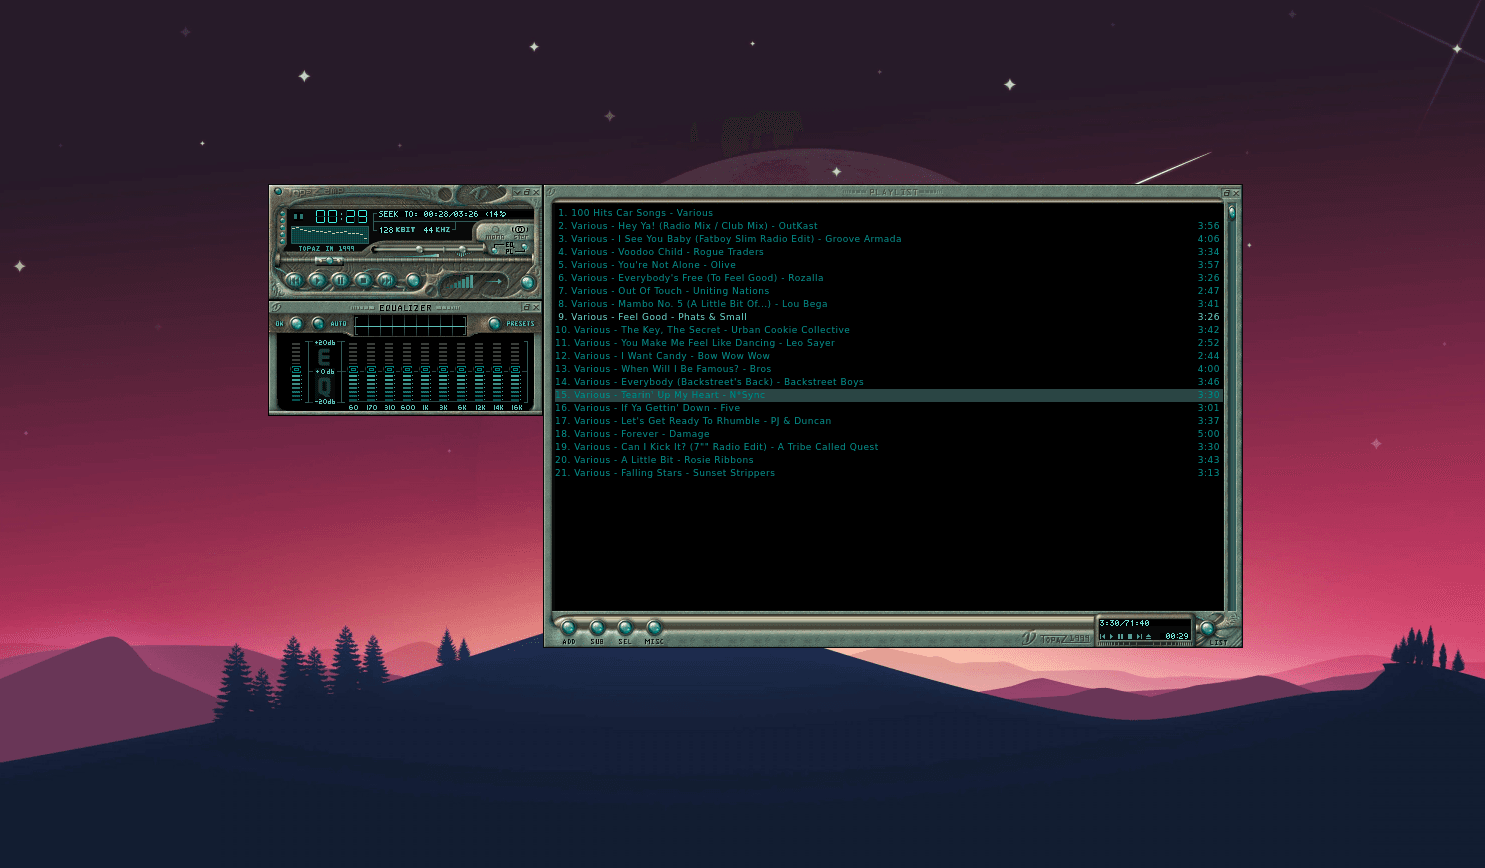Image resolution: width=1485 pixels, height=868 pixels.
Task: Select track "Voodoo Child - Rogue Traders"
Action: 888,252
